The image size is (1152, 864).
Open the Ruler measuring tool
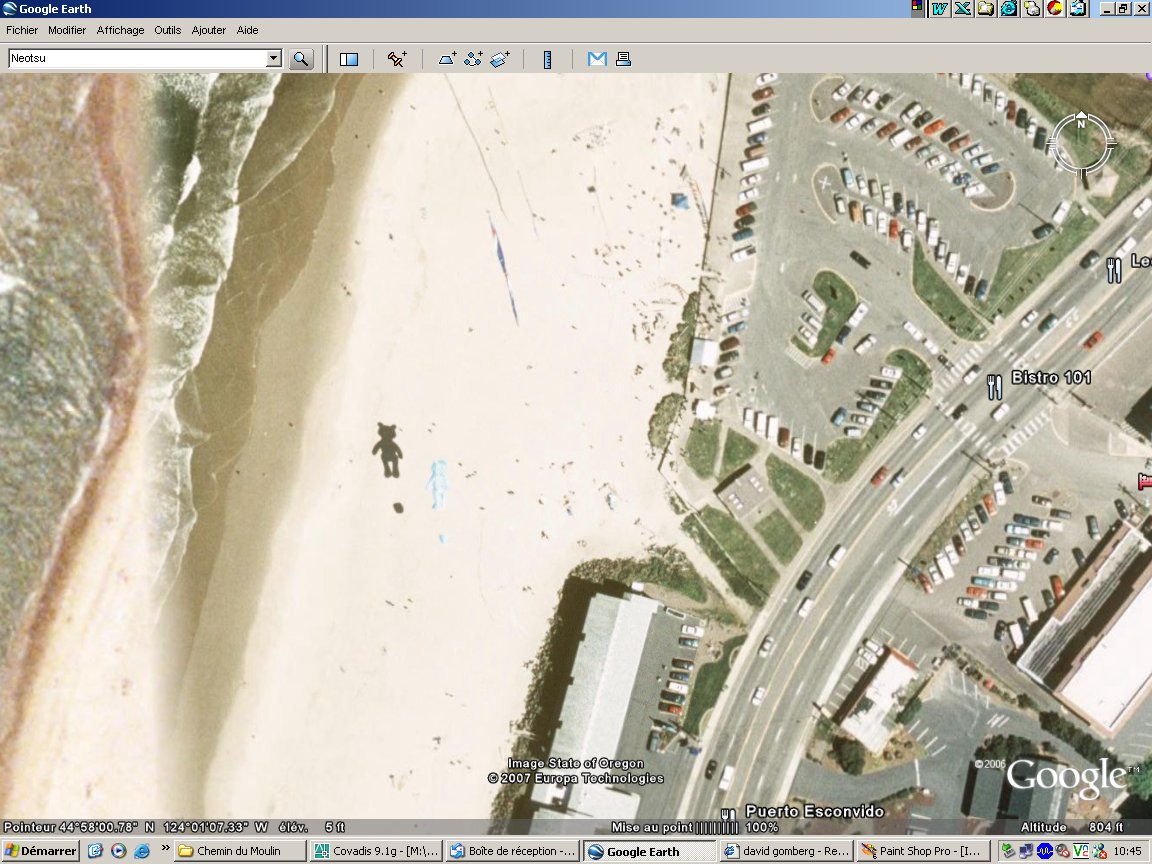(548, 58)
